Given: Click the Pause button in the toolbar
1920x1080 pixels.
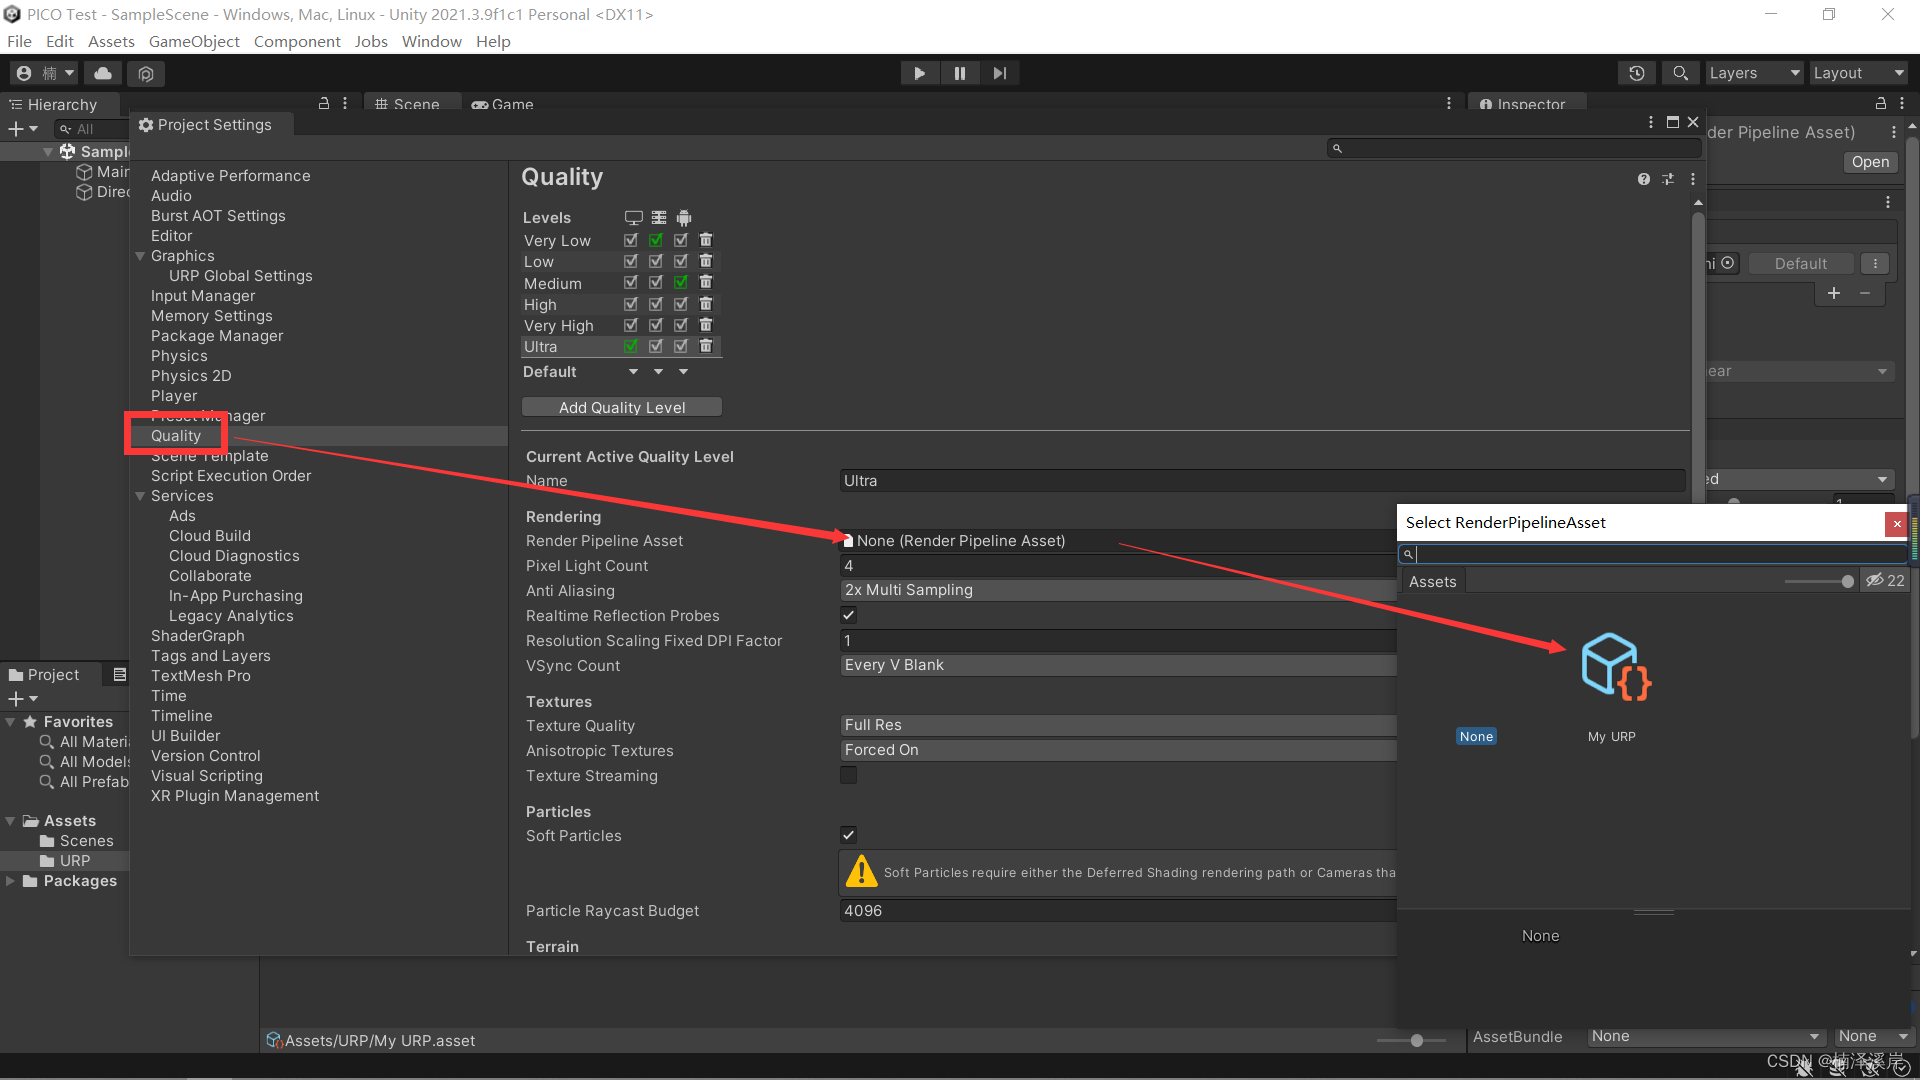Looking at the screenshot, I should (x=959, y=73).
